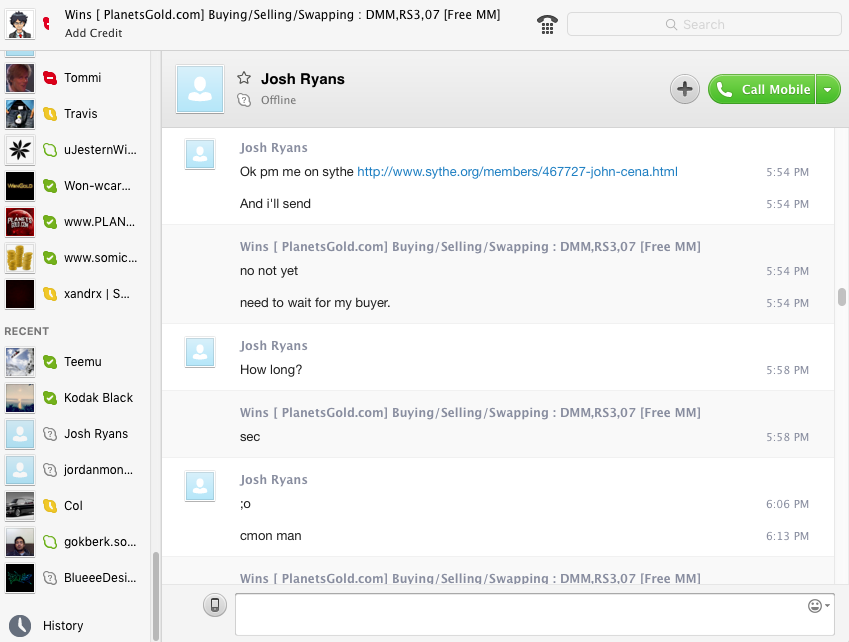This screenshot has width=849, height=642.
Task: Select contact Tommi
Action: tap(75, 78)
